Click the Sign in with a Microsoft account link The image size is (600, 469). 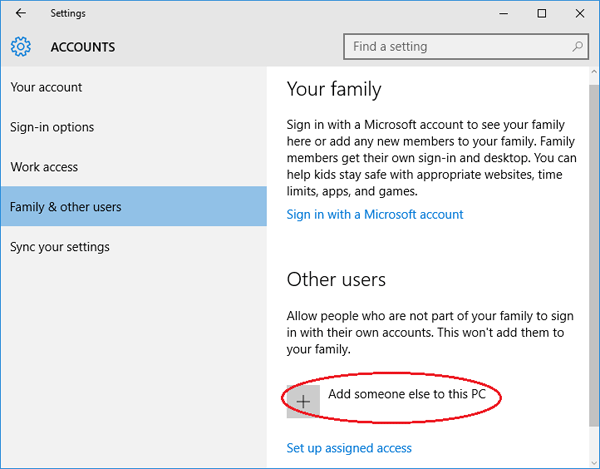[x=375, y=214]
